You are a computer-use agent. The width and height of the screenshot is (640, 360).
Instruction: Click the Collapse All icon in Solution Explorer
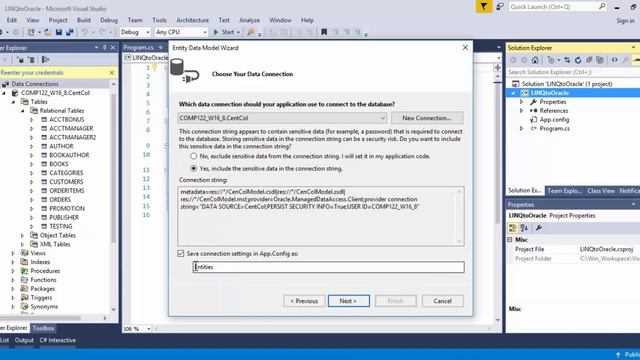point(589,60)
